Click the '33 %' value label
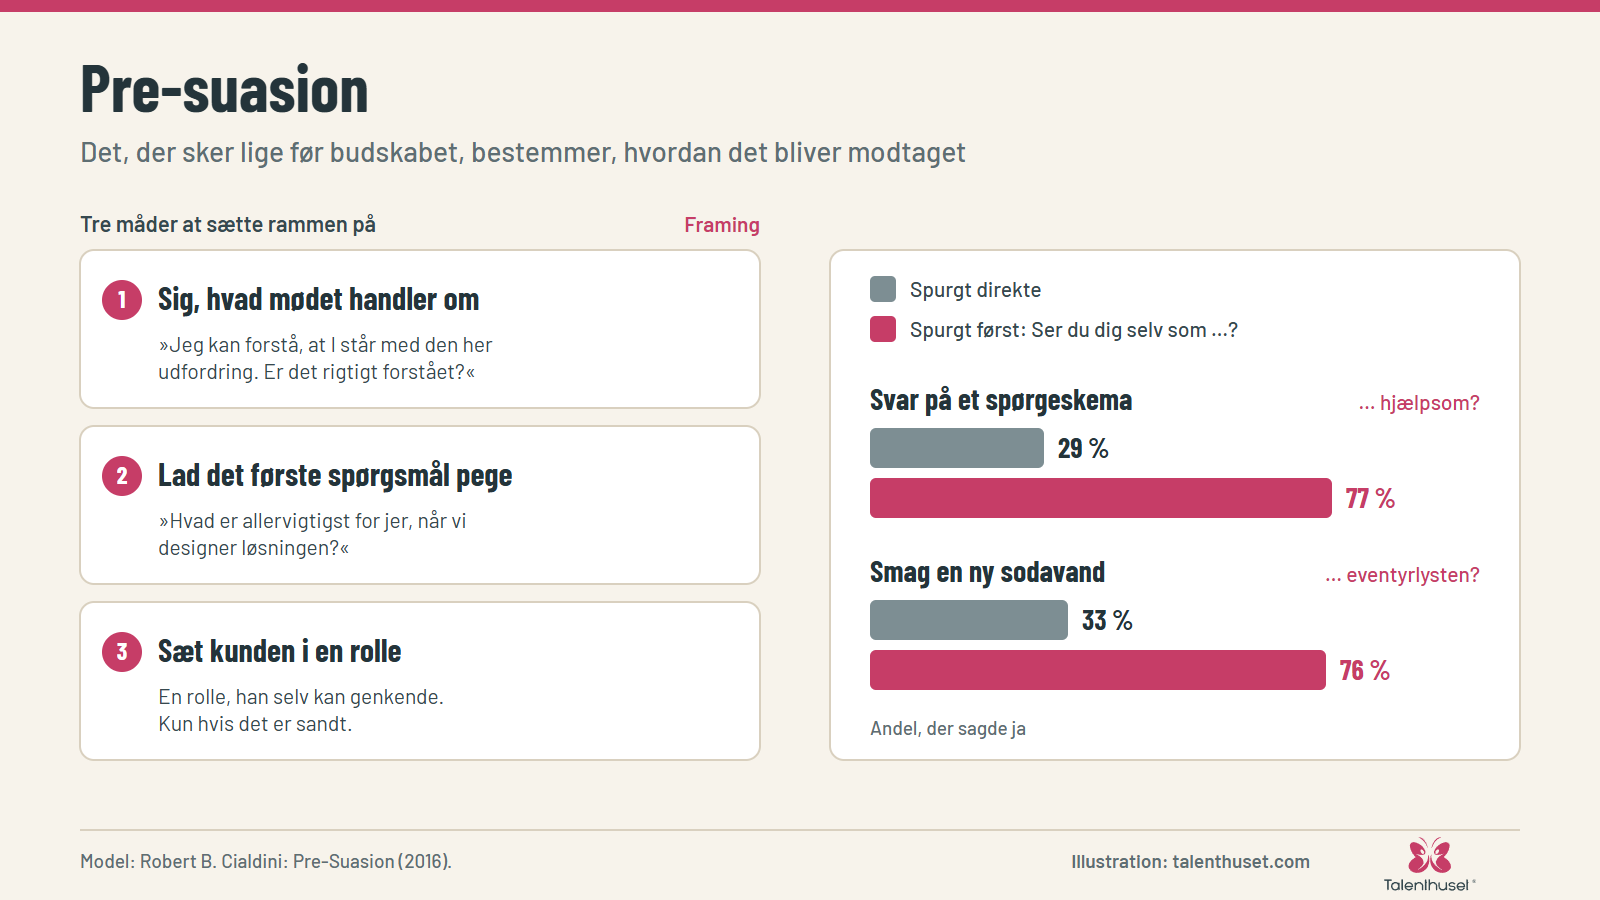Screen dimensions: 1600x900 click(x=1107, y=621)
